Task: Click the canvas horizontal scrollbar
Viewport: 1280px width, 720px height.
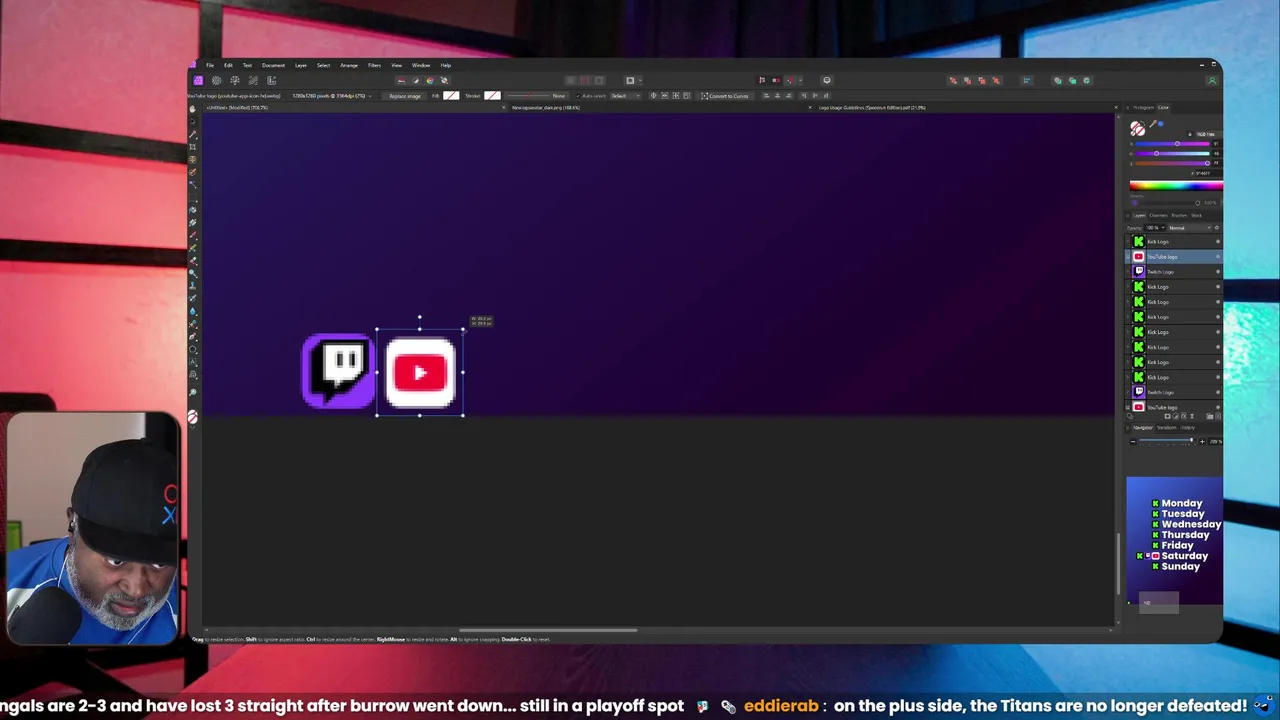Action: tap(547, 630)
